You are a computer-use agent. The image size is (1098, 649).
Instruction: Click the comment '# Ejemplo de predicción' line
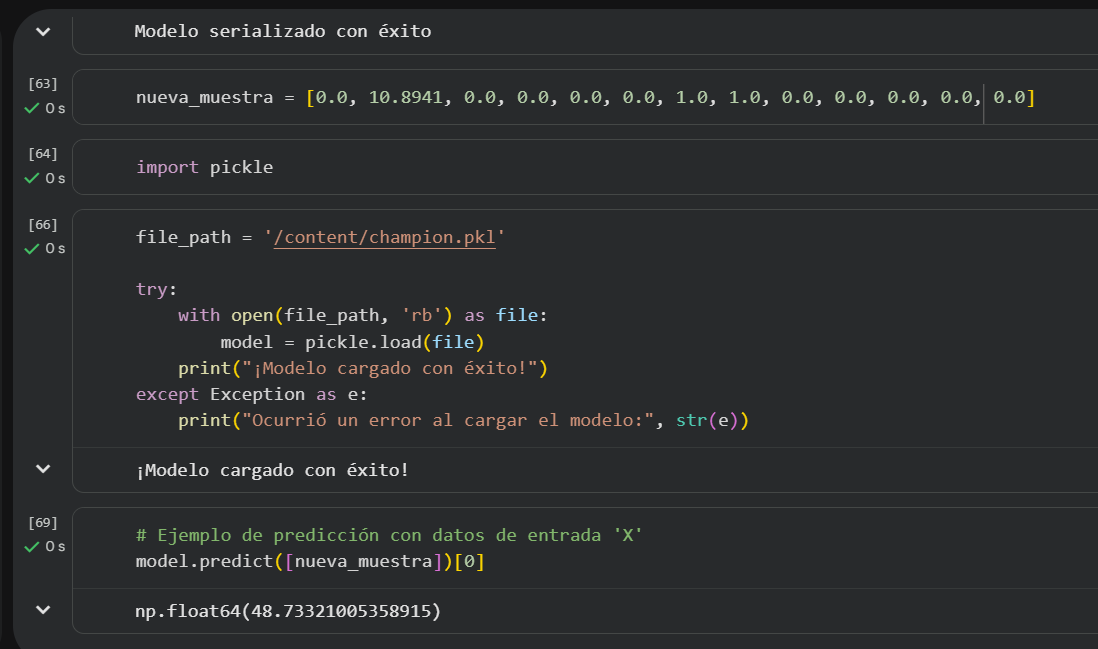pyautogui.click(x=389, y=536)
